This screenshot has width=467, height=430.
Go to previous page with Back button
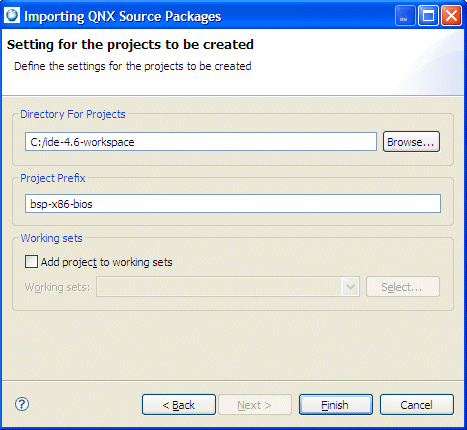tap(179, 405)
